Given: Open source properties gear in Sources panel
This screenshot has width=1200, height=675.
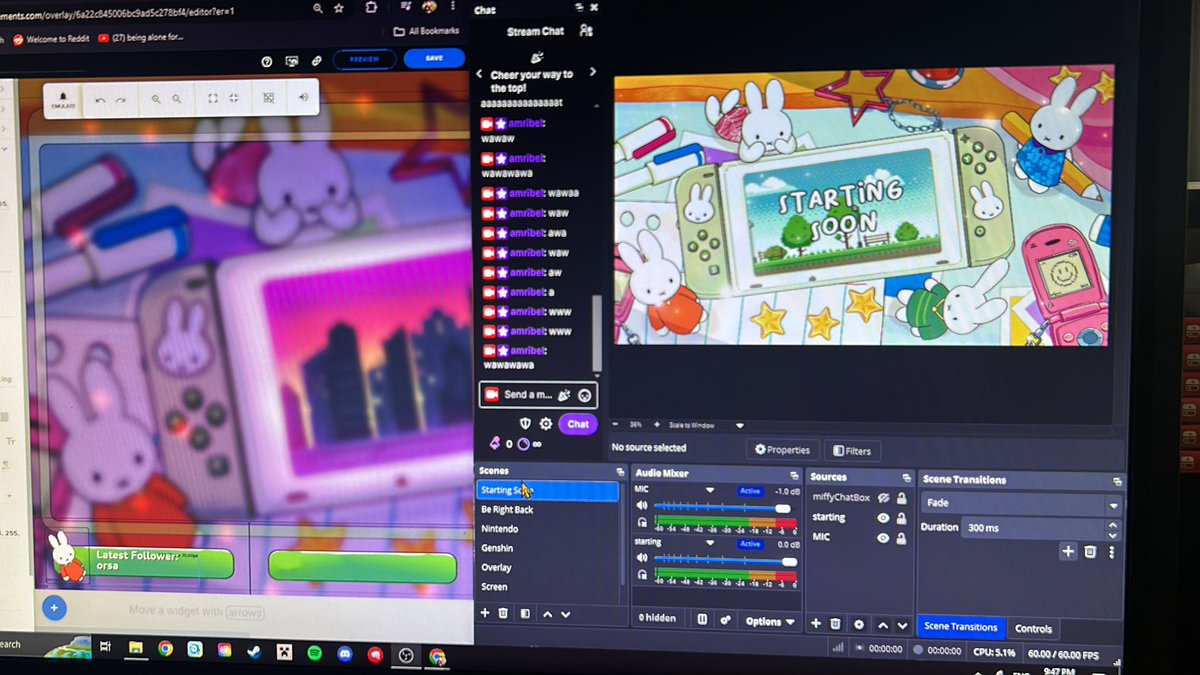Looking at the screenshot, I should click(858, 624).
